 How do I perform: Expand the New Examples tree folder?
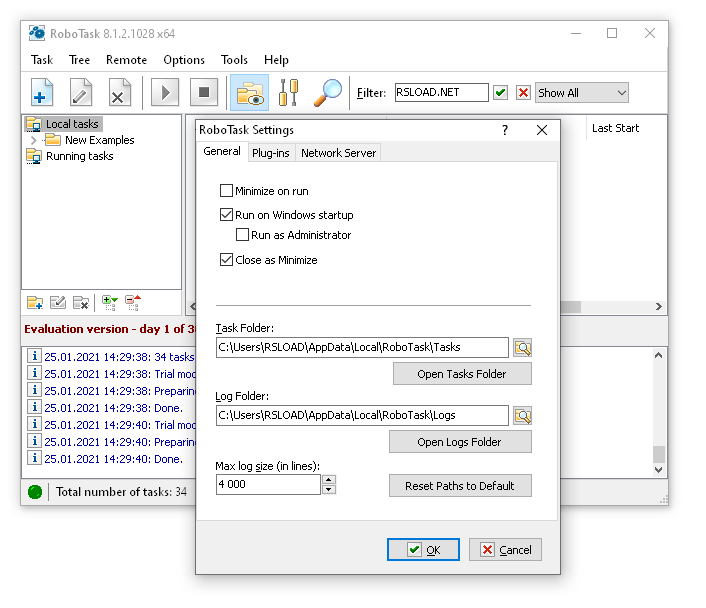click(x=33, y=140)
